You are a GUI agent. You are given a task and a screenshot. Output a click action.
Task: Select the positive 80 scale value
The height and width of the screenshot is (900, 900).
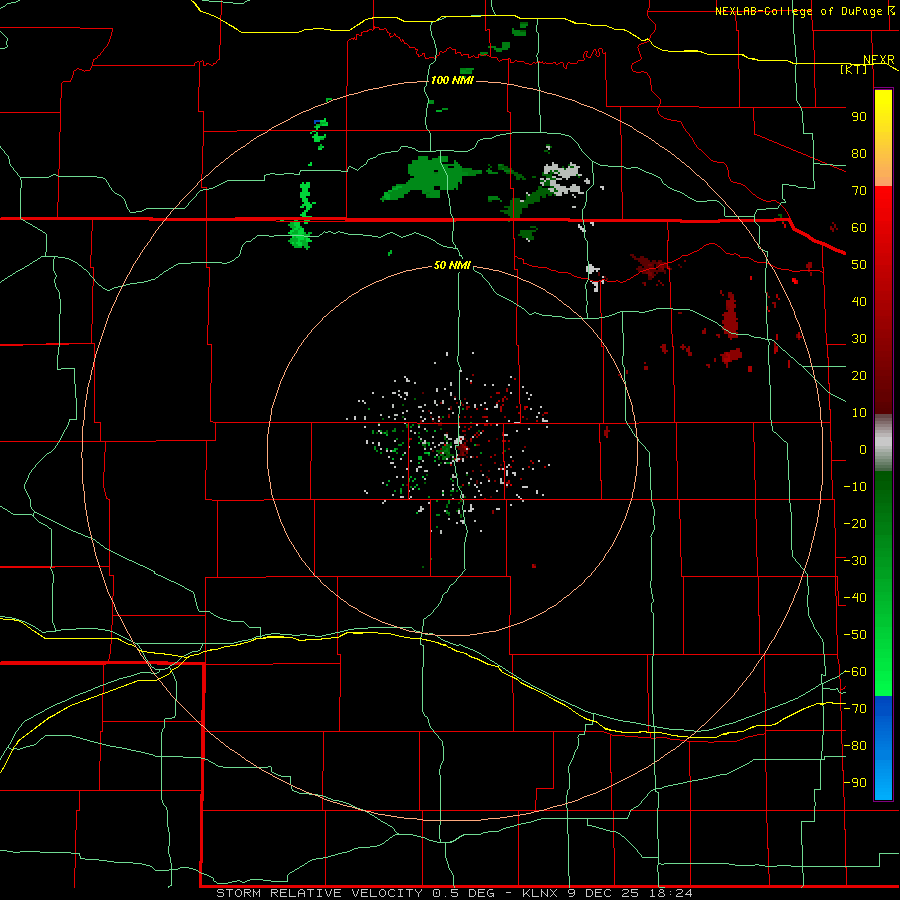pos(859,154)
